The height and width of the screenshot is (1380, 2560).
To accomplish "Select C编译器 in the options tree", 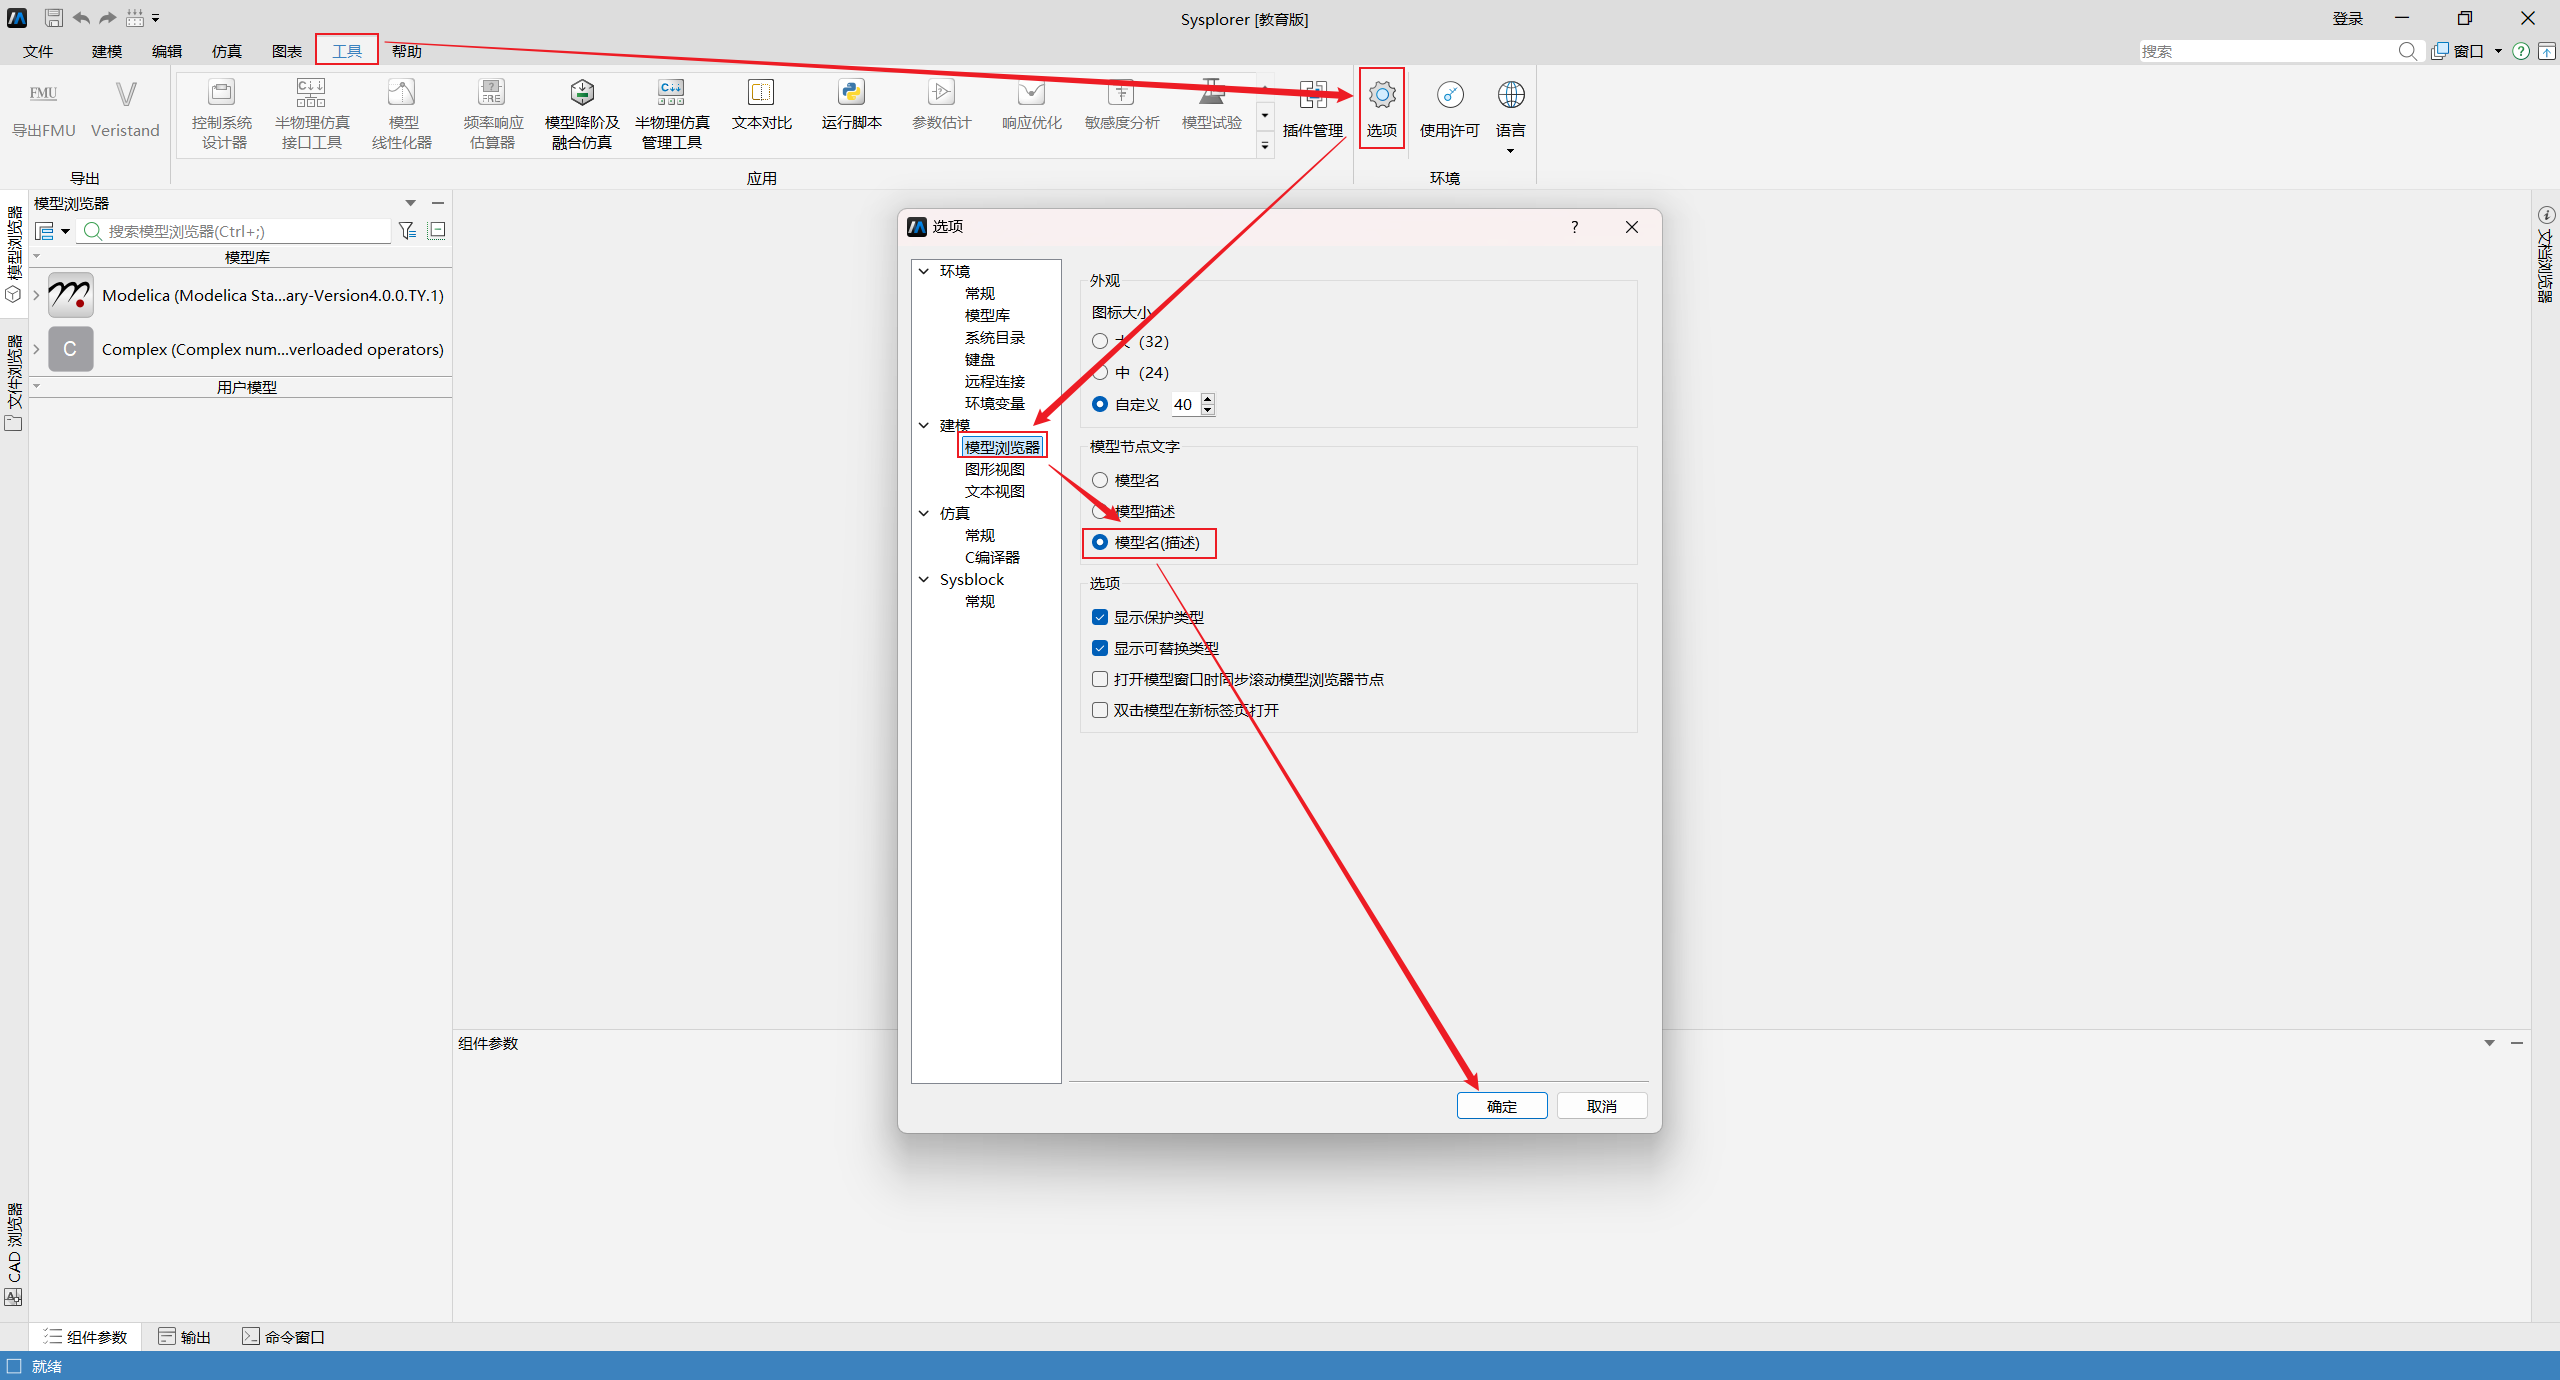I will [x=992, y=557].
